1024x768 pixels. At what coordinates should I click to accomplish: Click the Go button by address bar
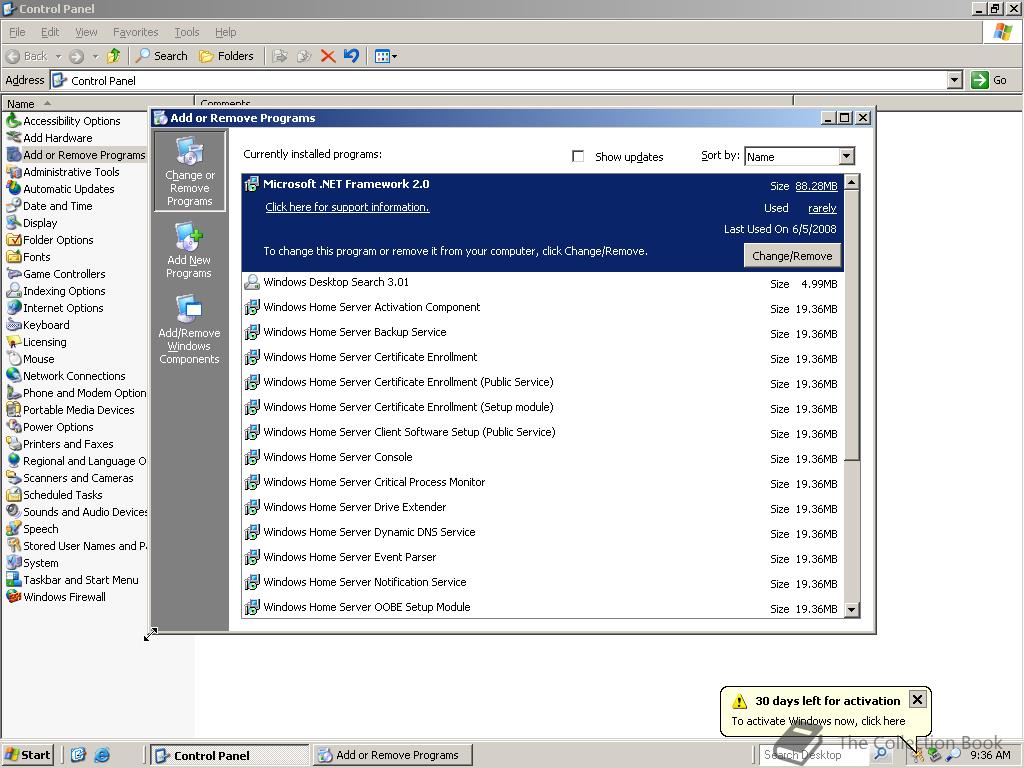(989, 80)
